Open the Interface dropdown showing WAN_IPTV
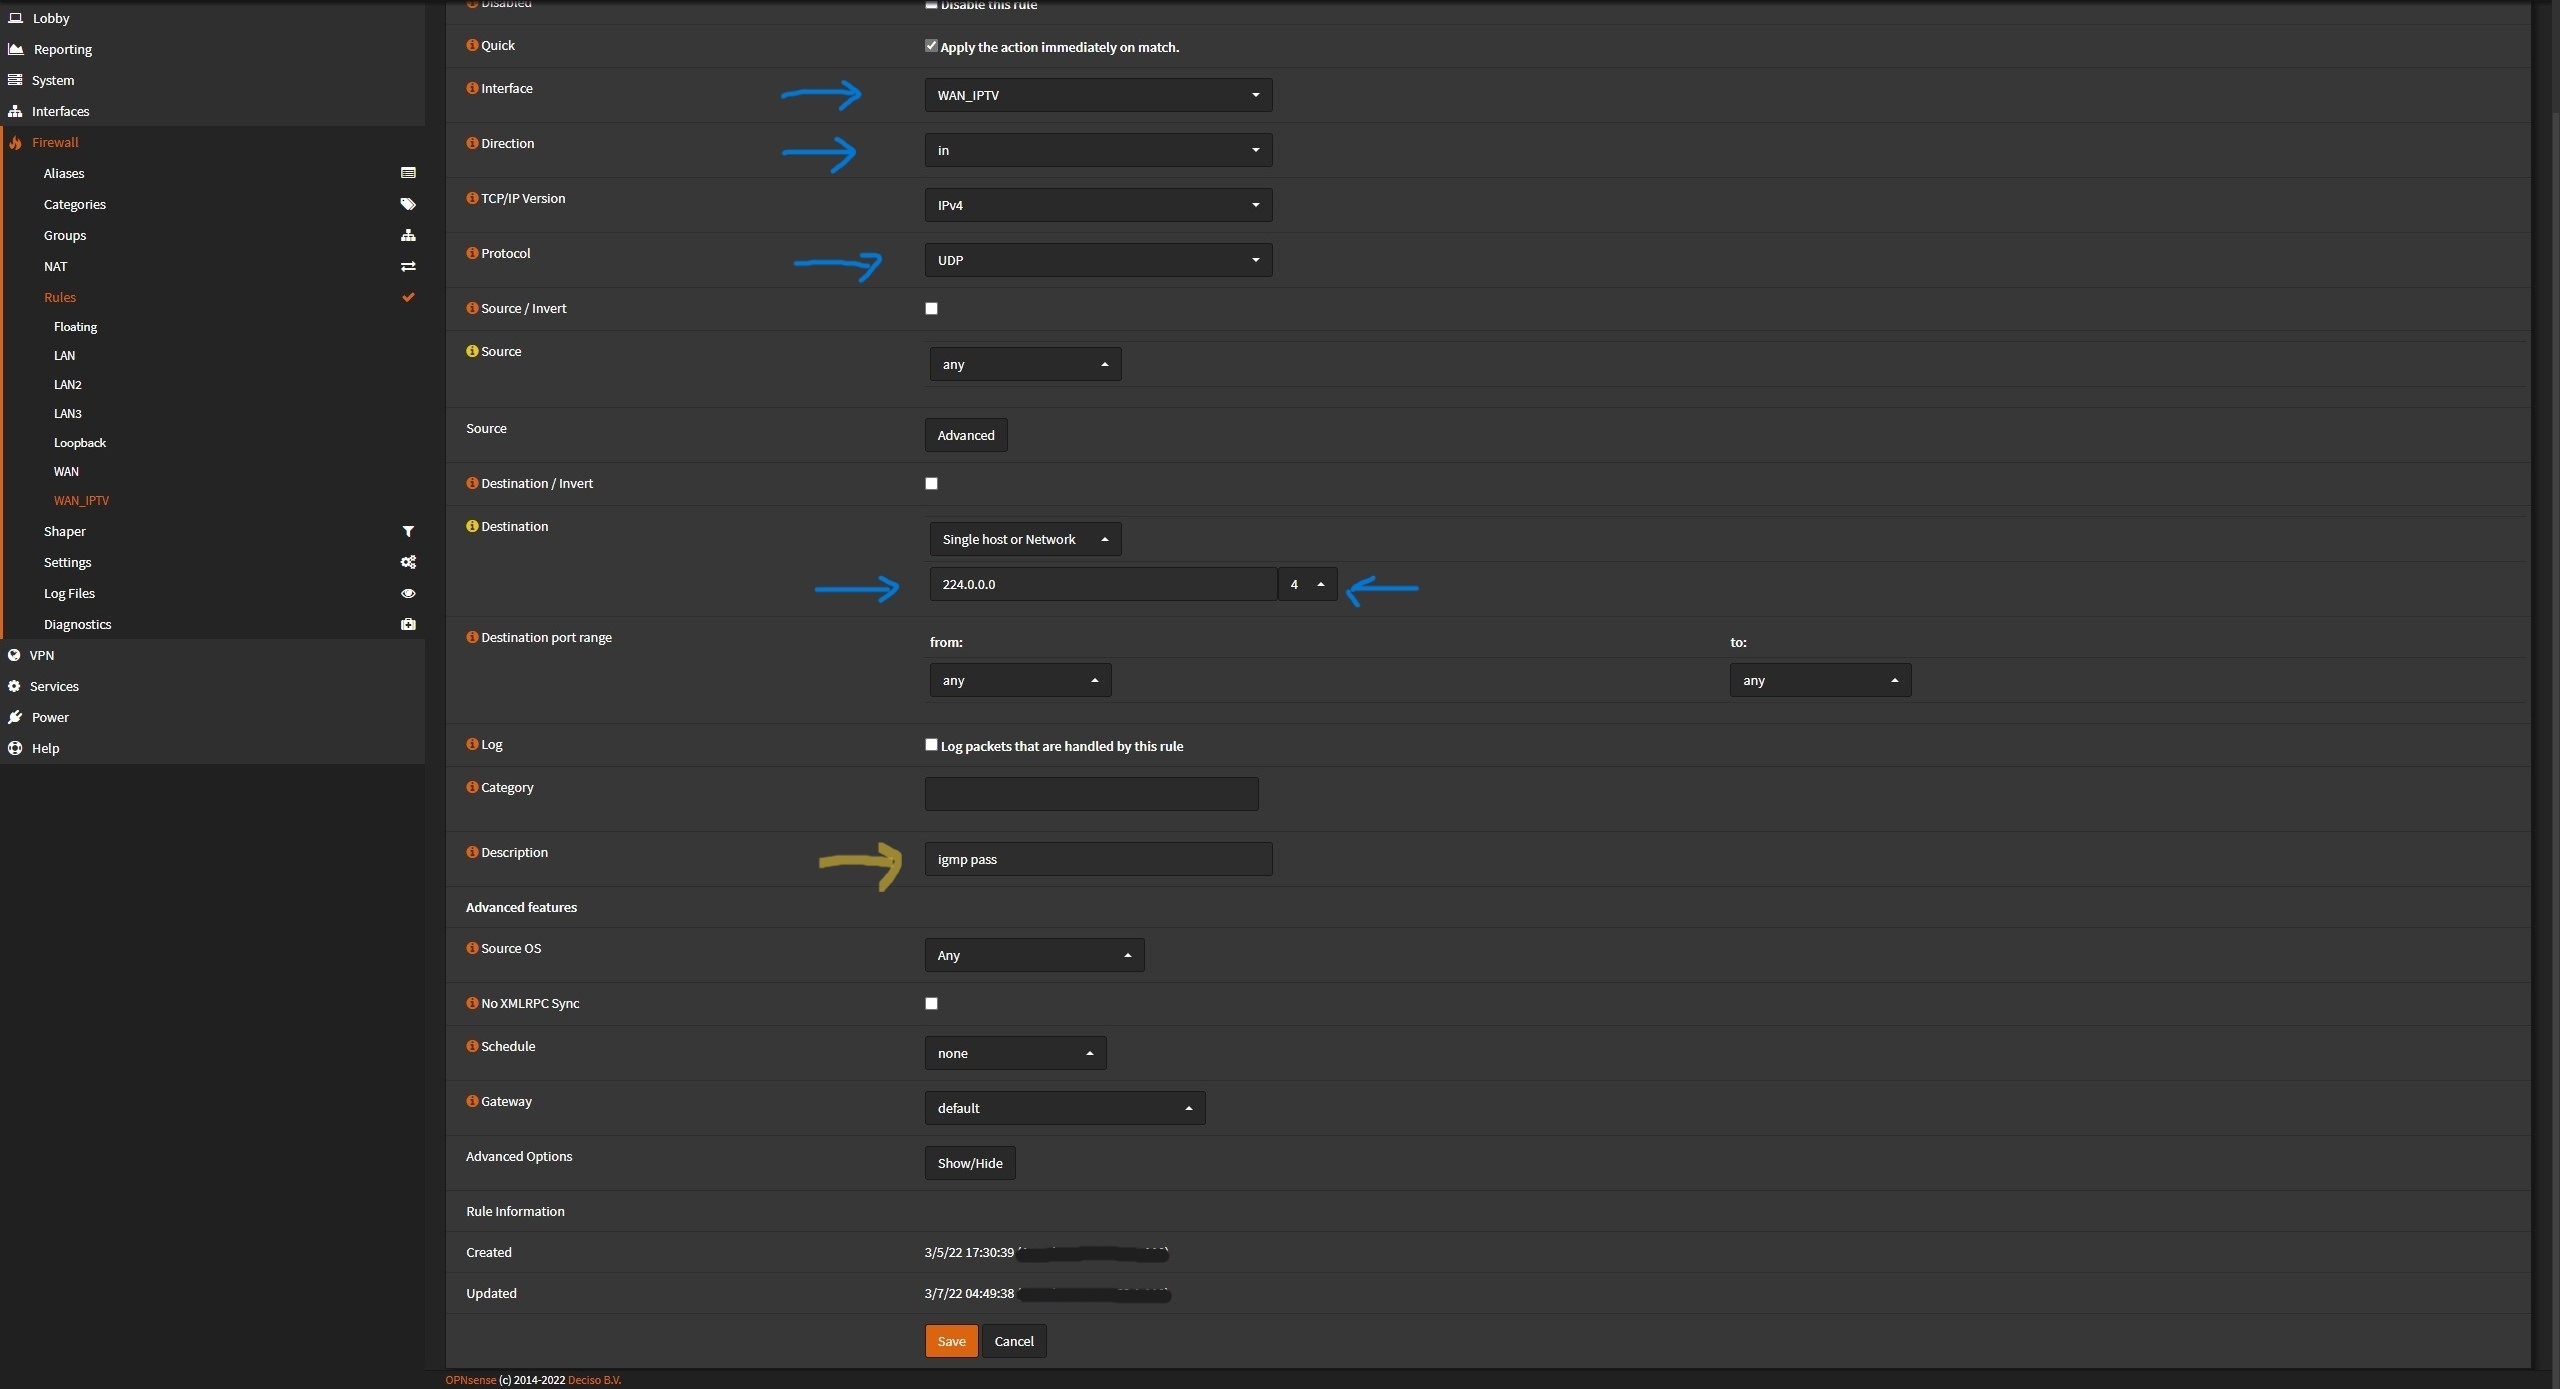The image size is (2560, 1389). [x=1098, y=95]
